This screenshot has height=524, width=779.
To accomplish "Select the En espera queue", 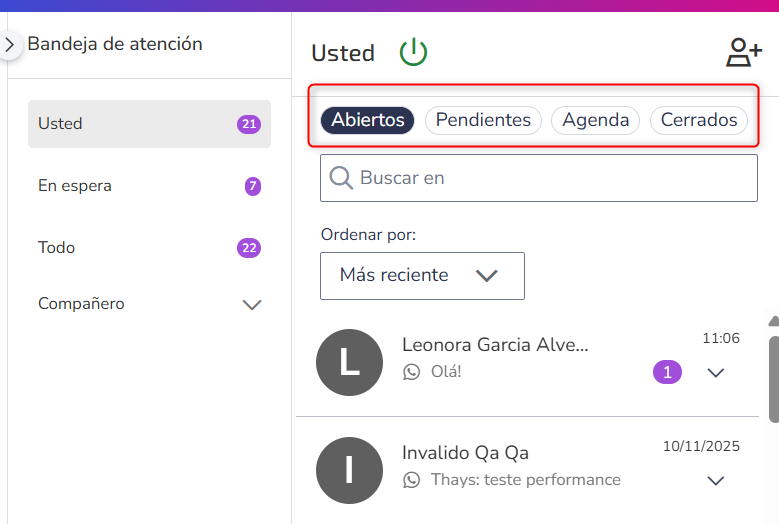I will tap(149, 186).
